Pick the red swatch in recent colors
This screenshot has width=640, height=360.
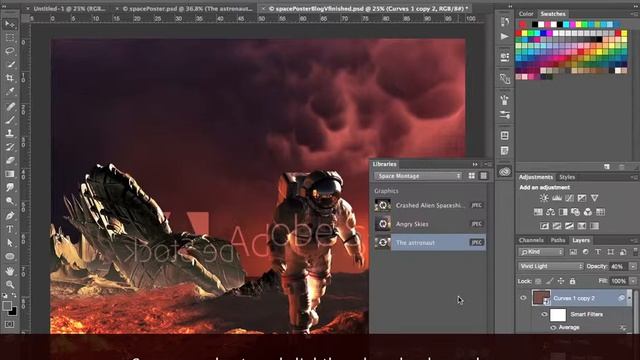[523, 25]
